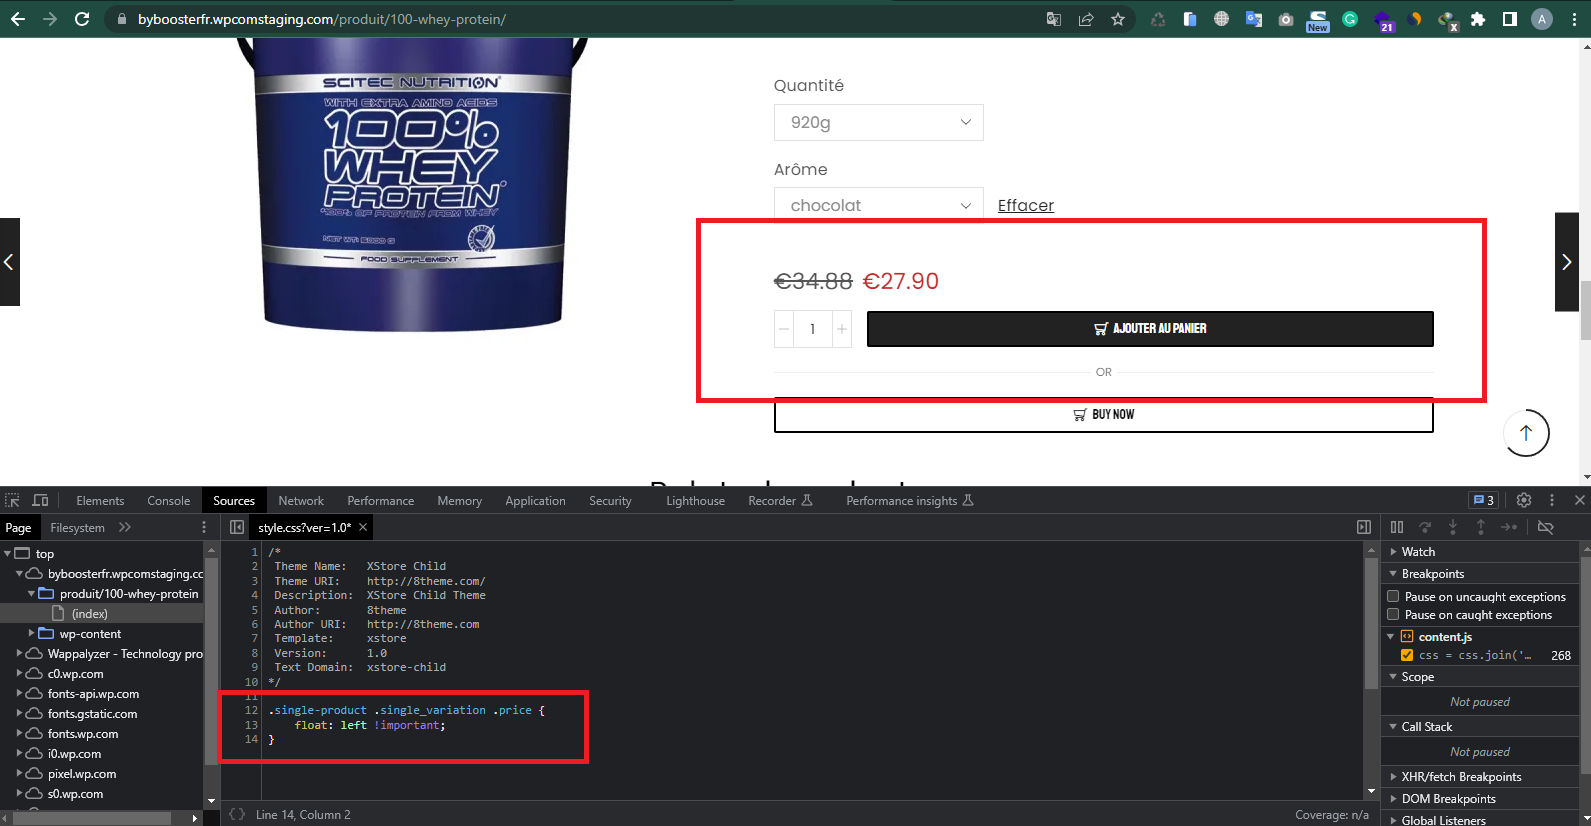Image resolution: width=1591 pixels, height=826 pixels.
Task: Click the navigator horizontal scrollbar thumb
Action: (92, 818)
